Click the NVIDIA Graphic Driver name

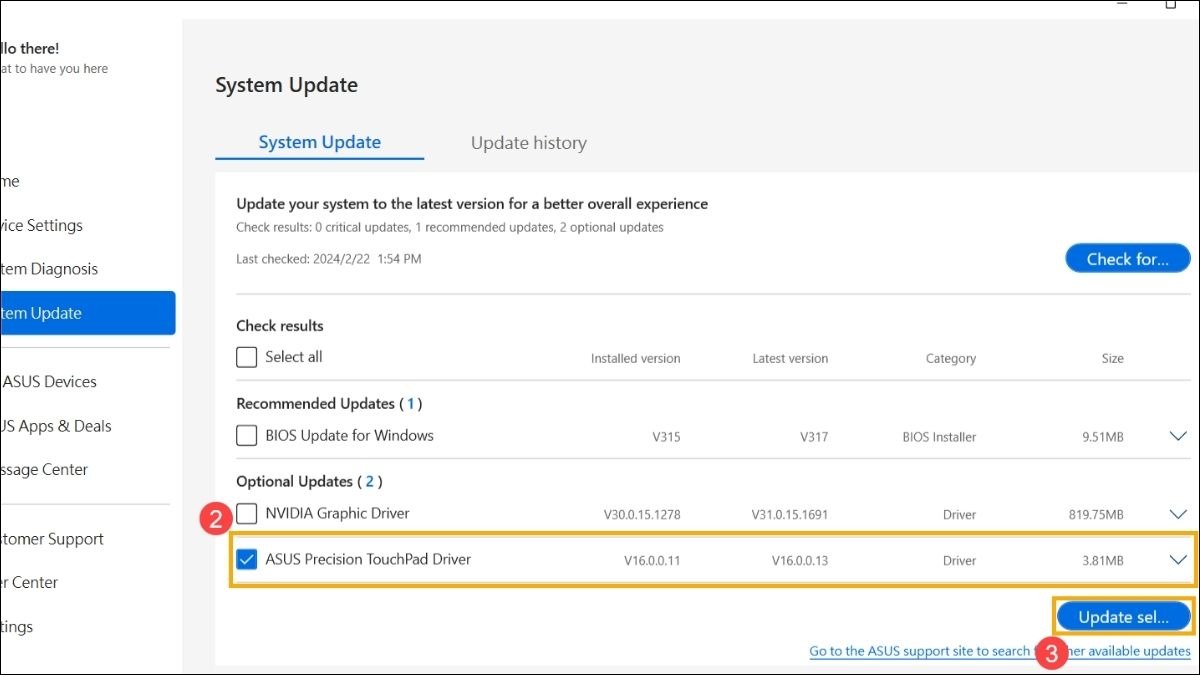tap(337, 513)
